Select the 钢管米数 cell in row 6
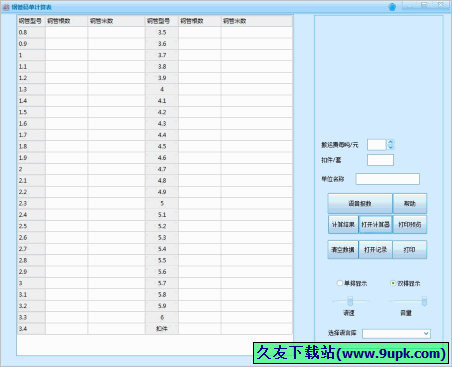Image resolution: width=452 pixels, height=367 pixels. coord(257,317)
